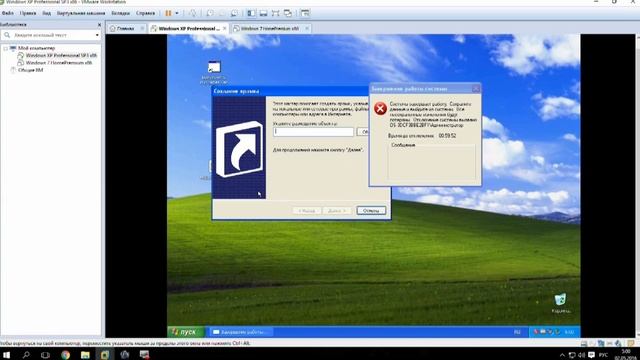Open the Файл menu in VMware
The width and height of the screenshot is (640, 360).
tap(7, 13)
